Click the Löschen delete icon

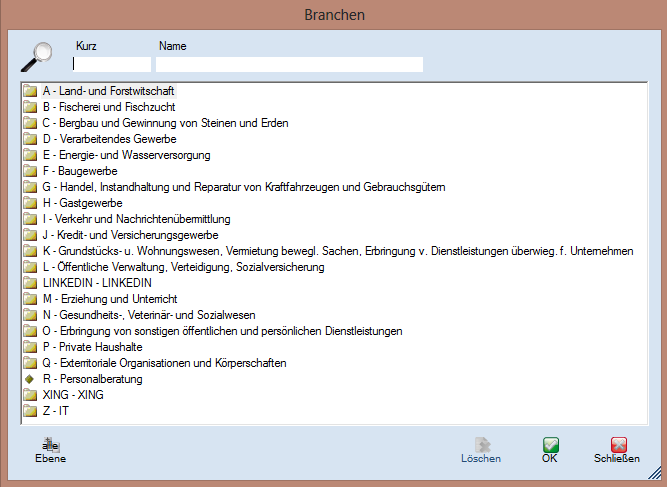pos(481,444)
